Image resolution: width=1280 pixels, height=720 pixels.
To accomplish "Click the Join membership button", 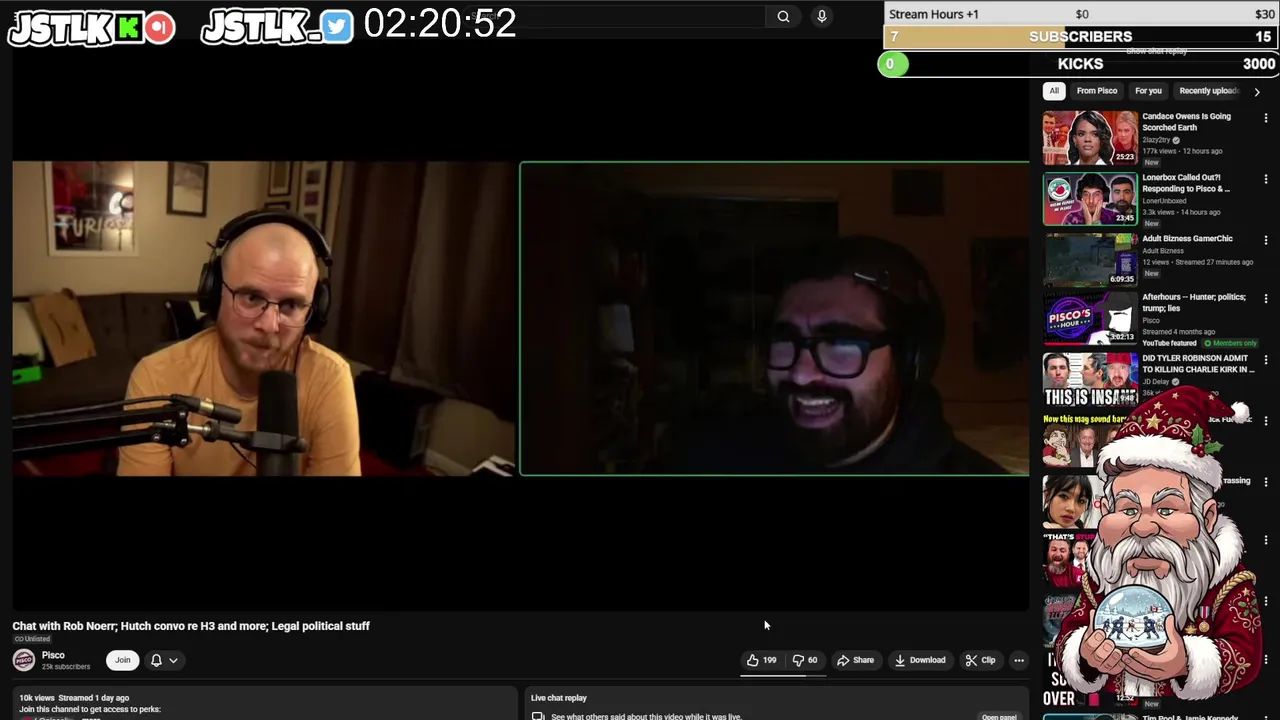I will (x=122, y=660).
